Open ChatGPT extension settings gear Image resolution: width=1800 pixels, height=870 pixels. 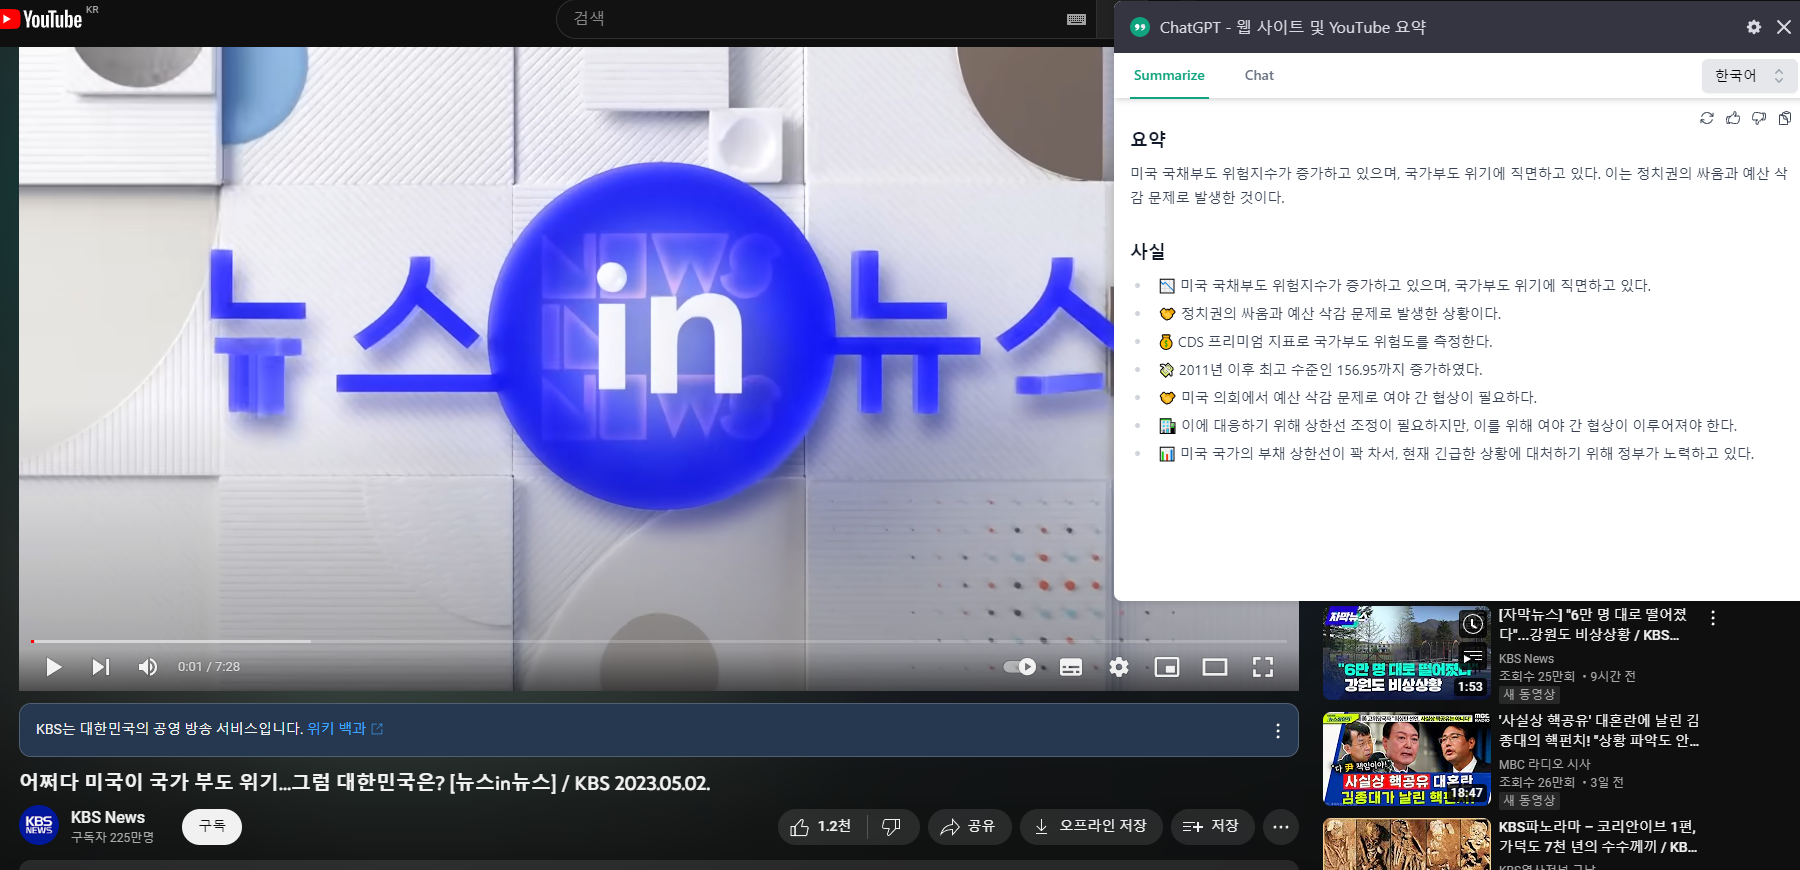(1754, 27)
